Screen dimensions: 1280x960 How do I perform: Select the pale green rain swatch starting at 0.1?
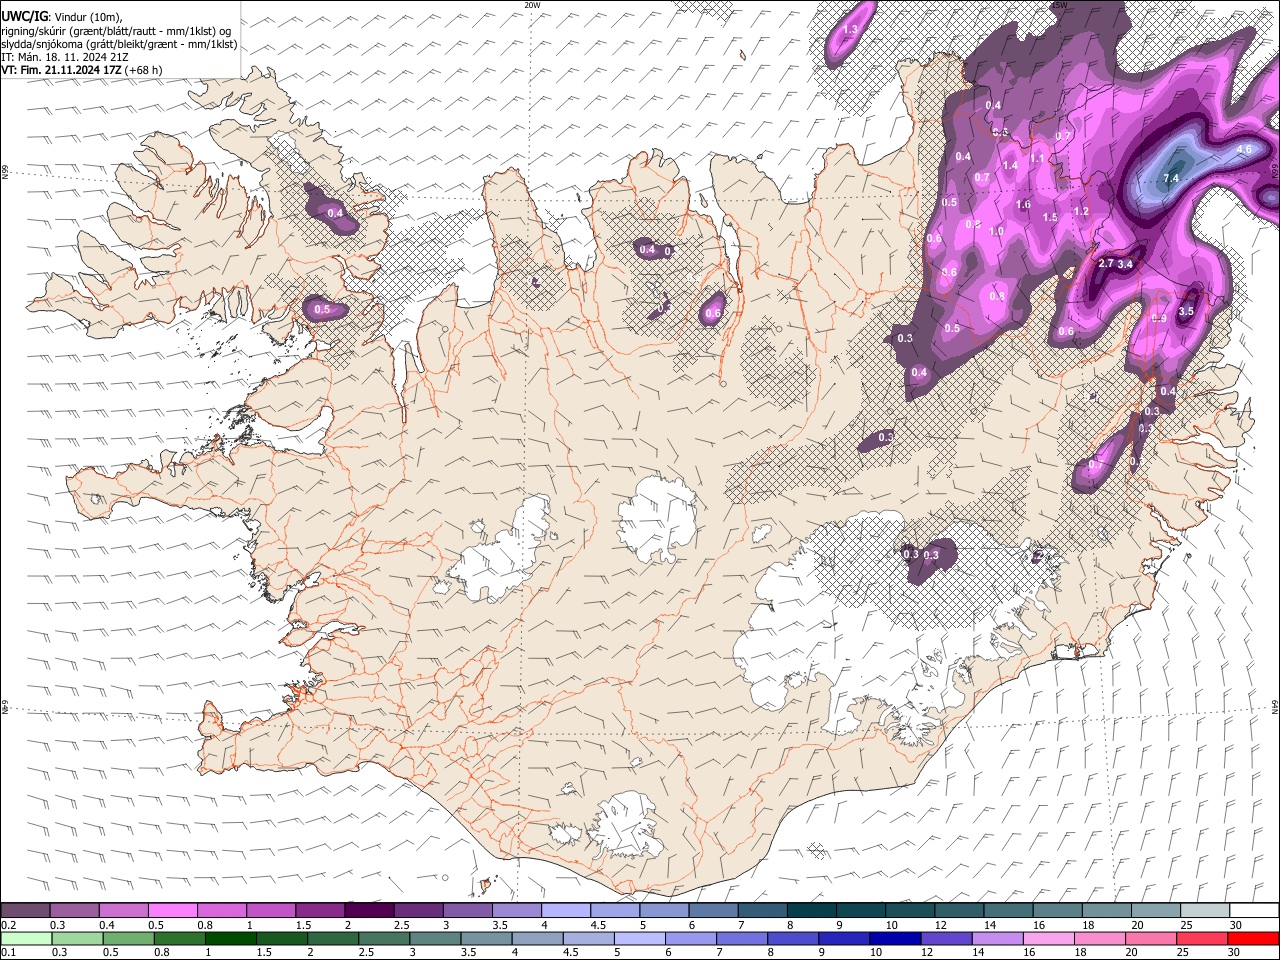tap(26, 939)
